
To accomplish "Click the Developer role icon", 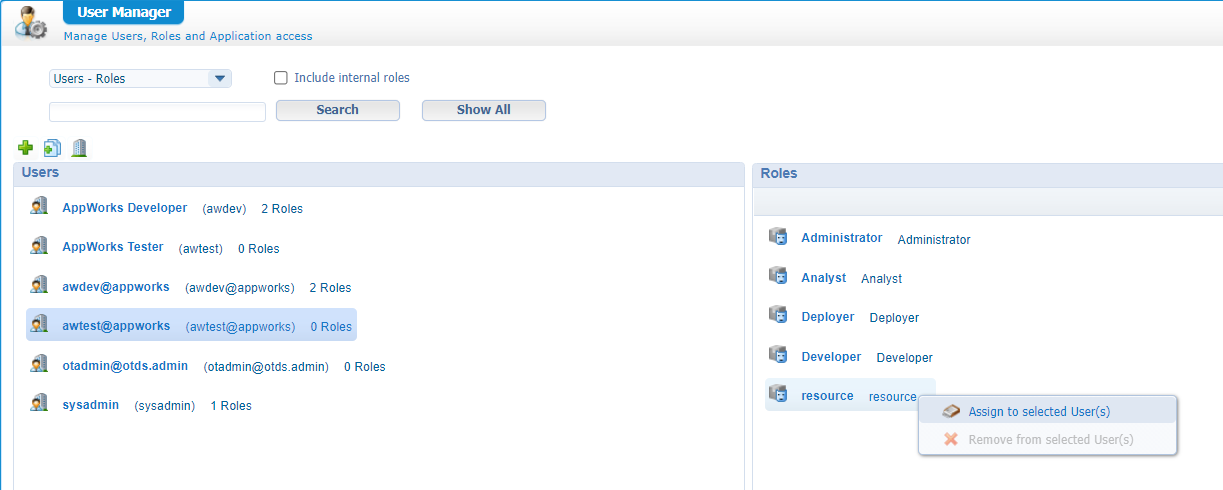I will [x=778, y=355].
